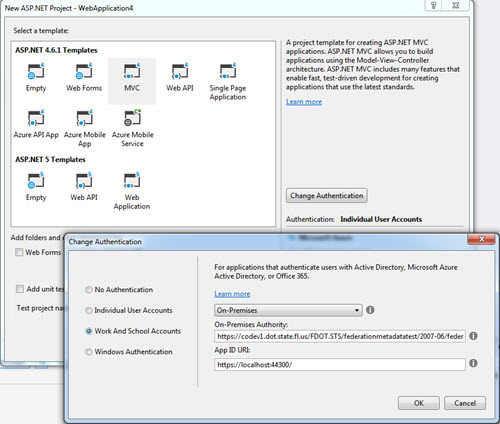Choose the Azure API App template
This screenshot has height=424, width=500.
pyautogui.click(x=36, y=118)
